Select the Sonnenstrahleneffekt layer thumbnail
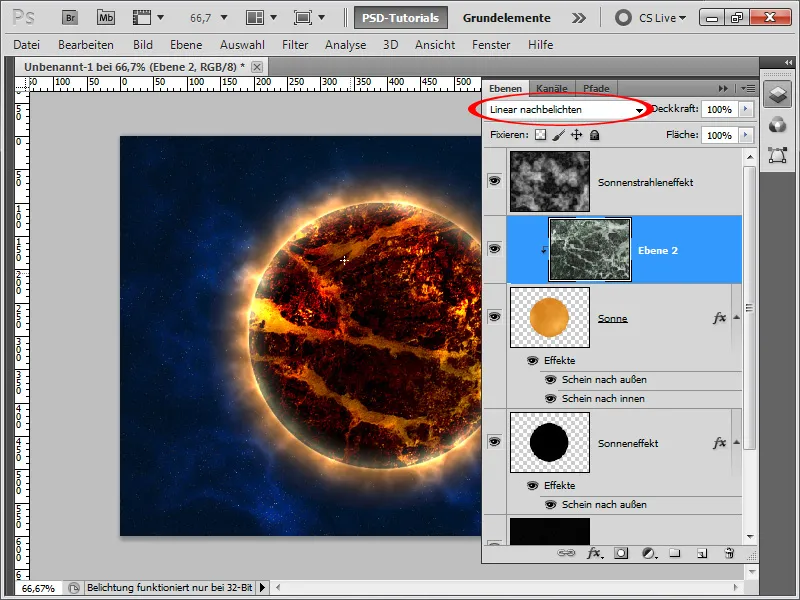The height and width of the screenshot is (600, 800). click(550, 181)
